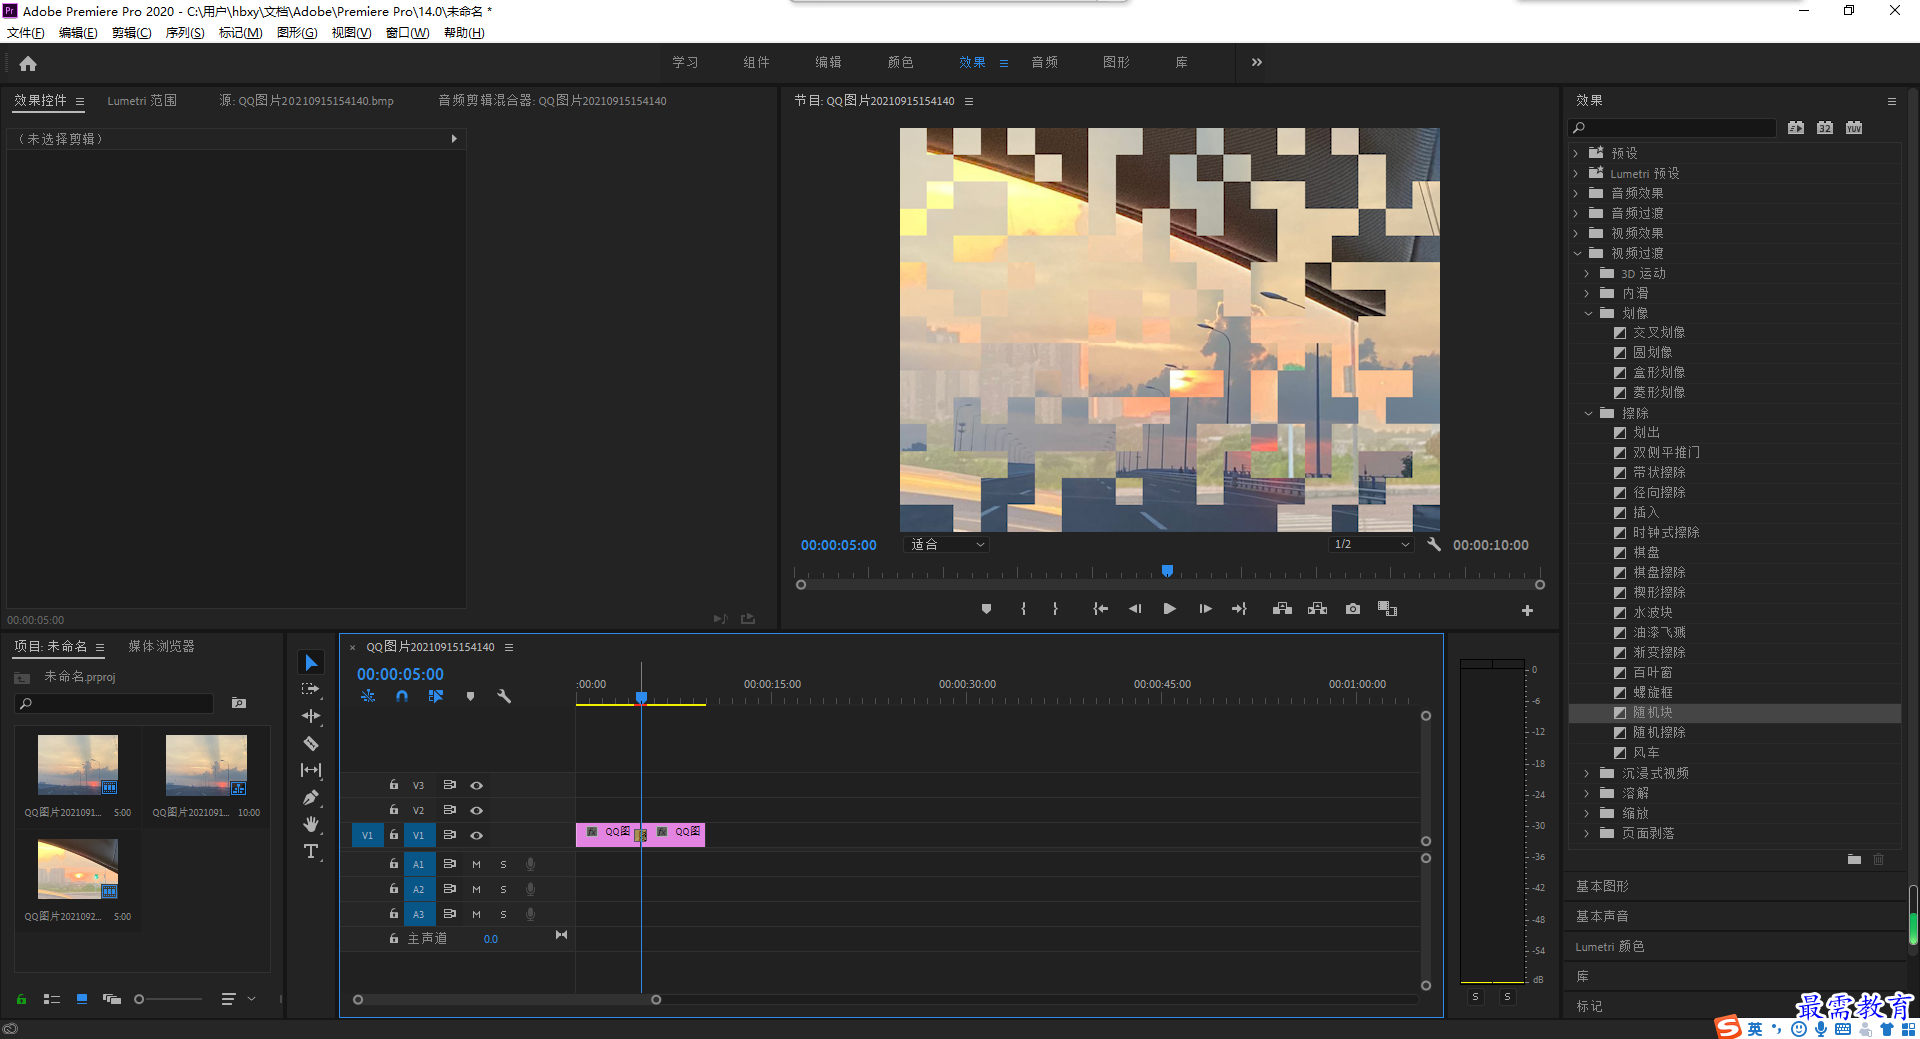
Task: Select the Selection arrow tool
Action: pos(311,663)
